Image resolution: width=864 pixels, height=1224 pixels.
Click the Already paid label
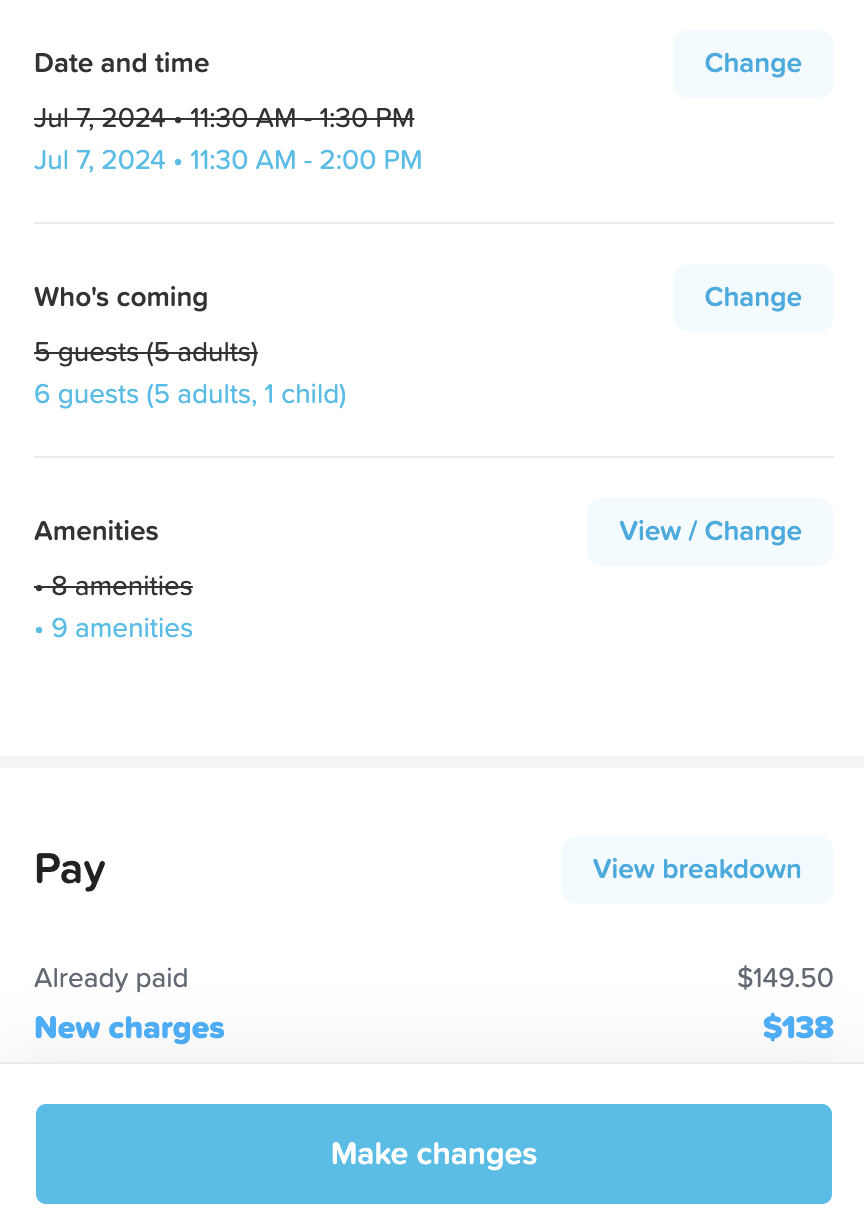[111, 978]
